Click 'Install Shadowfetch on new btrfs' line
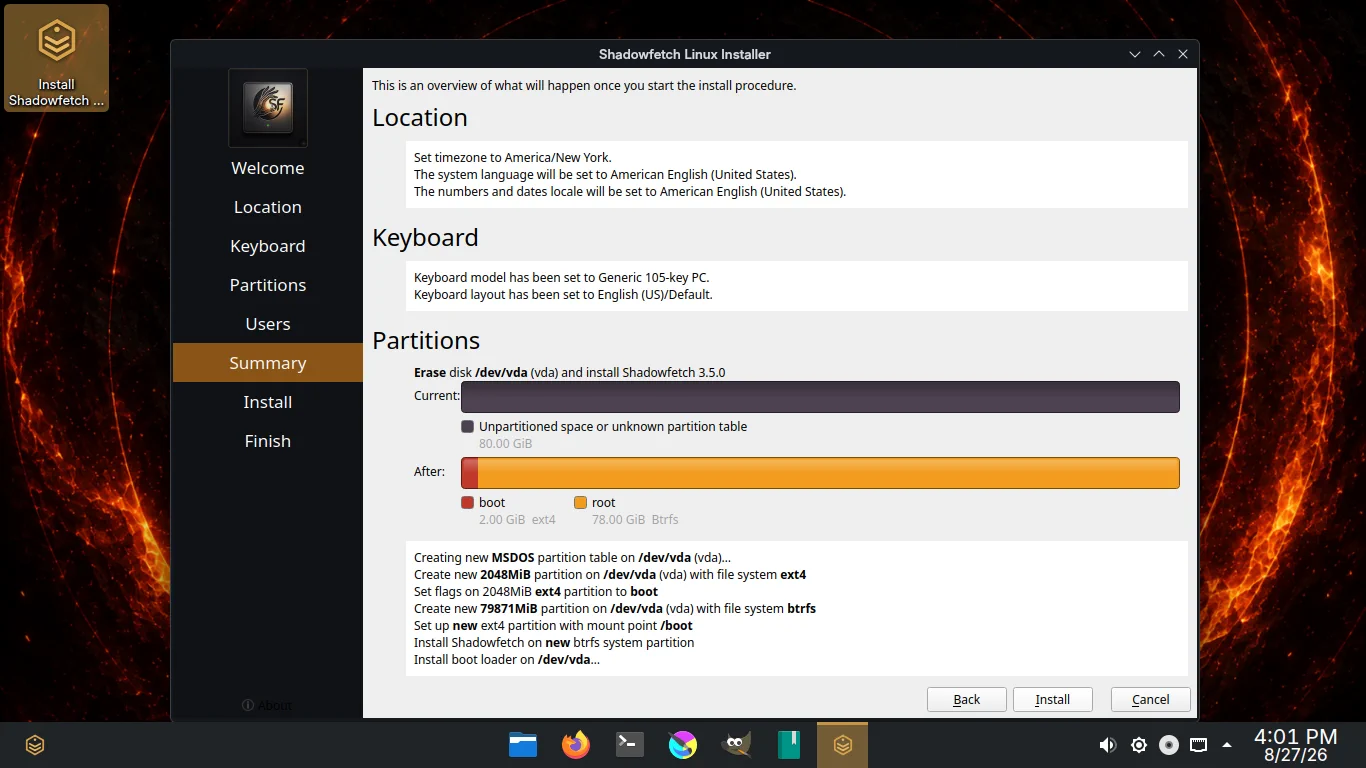 [554, 642]
